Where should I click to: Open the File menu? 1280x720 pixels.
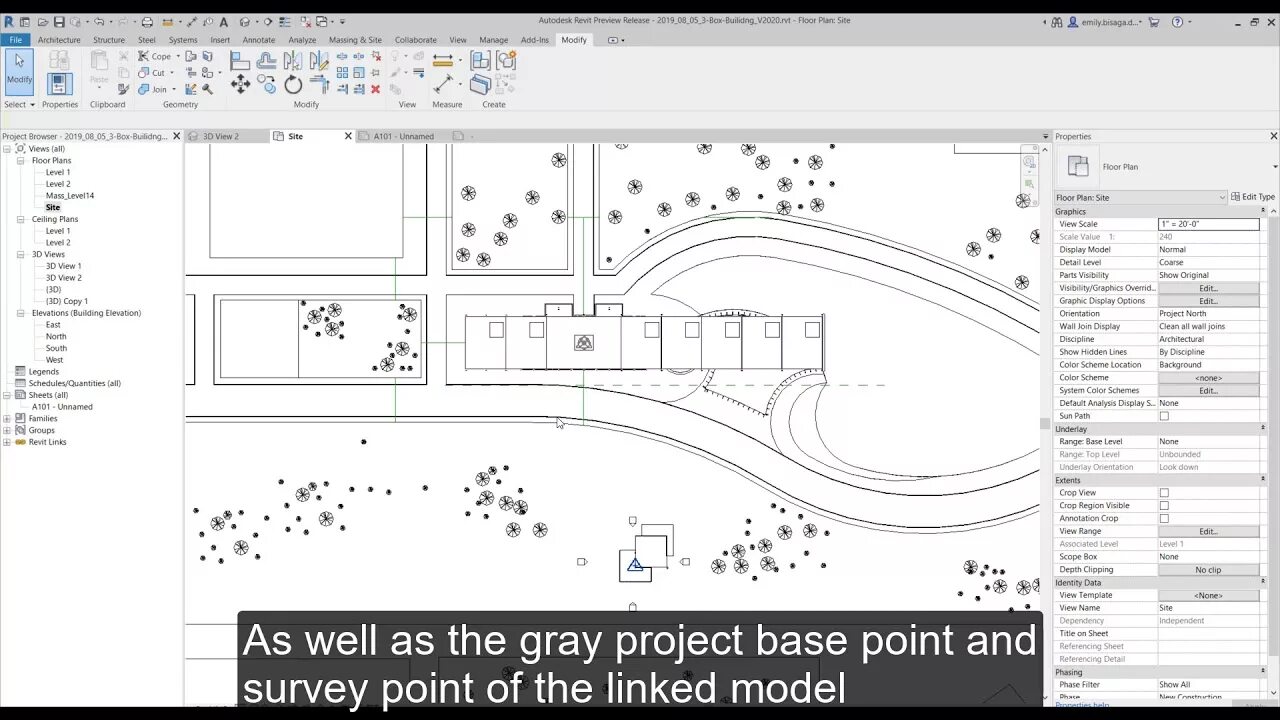point(15,40)
